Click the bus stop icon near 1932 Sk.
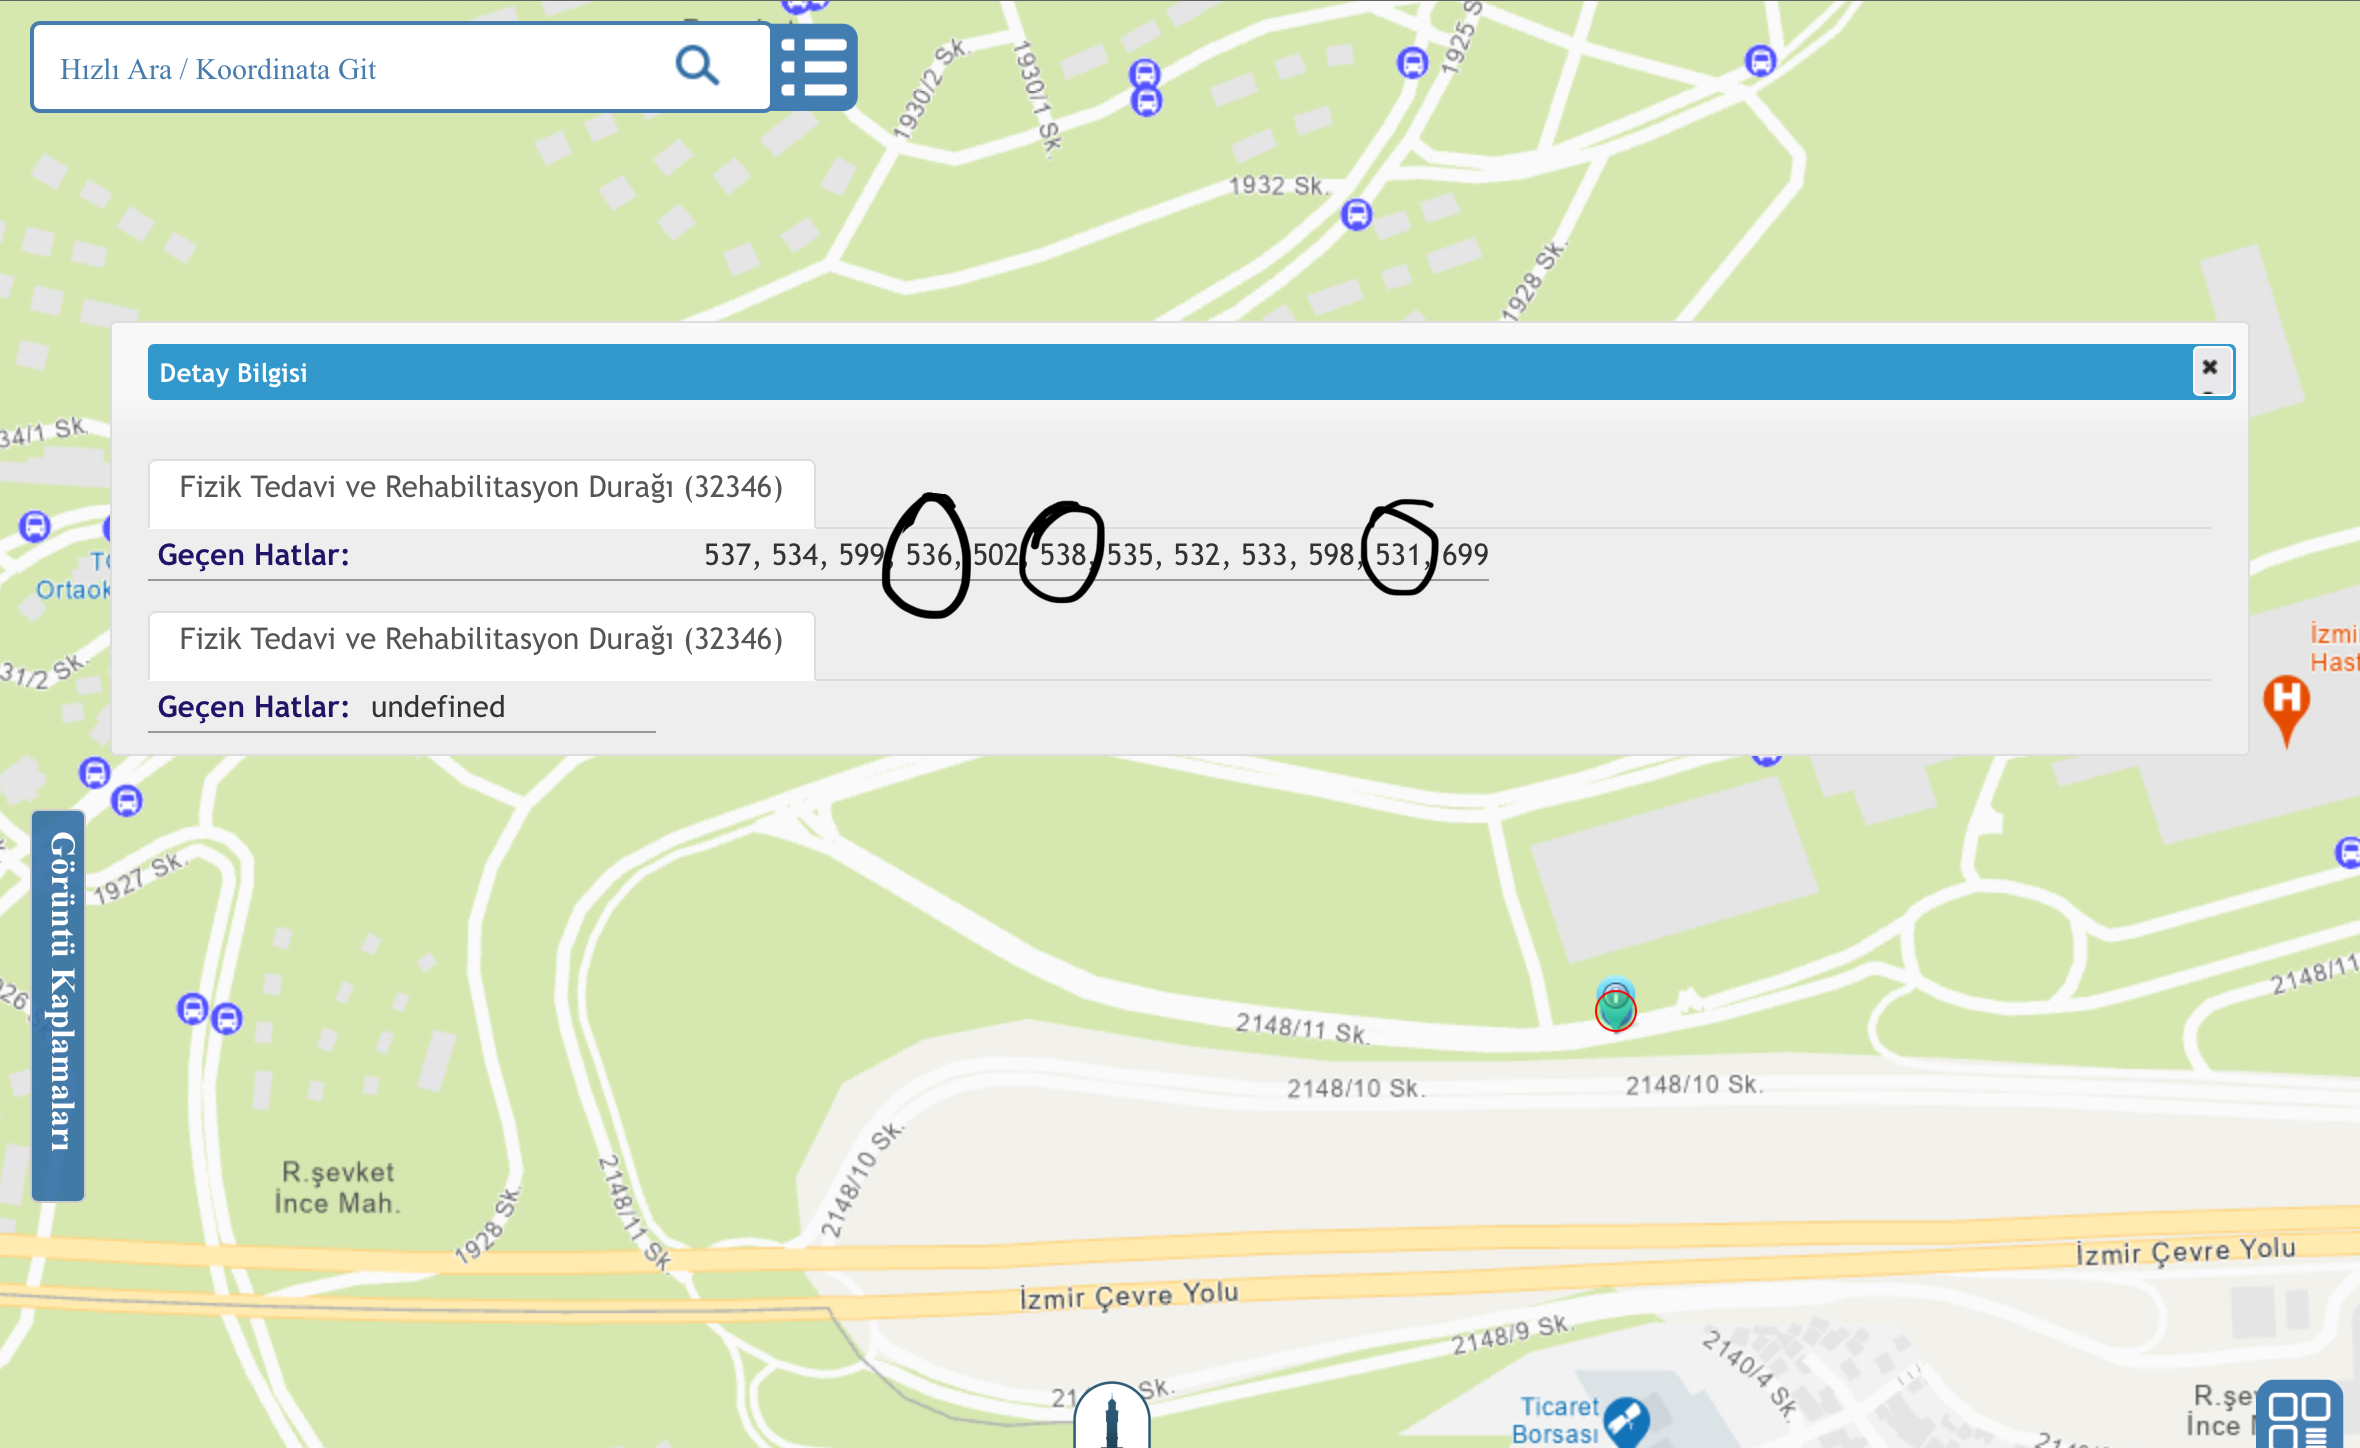This screenshot has height=1448, width=2360. (x=1356, y=214)
